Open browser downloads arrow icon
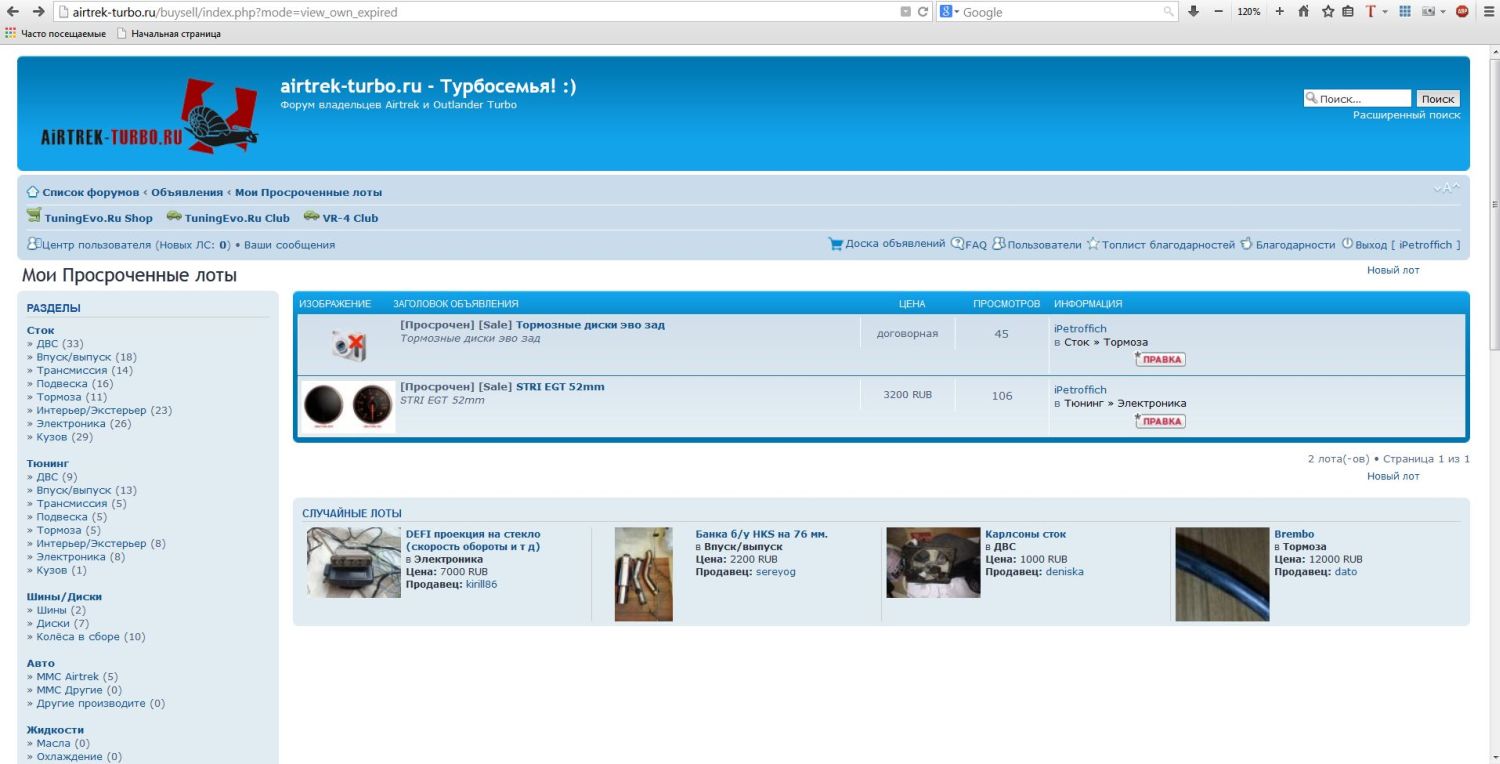The height and width of the screenshot is (764, 1500). pos(1193,12)
